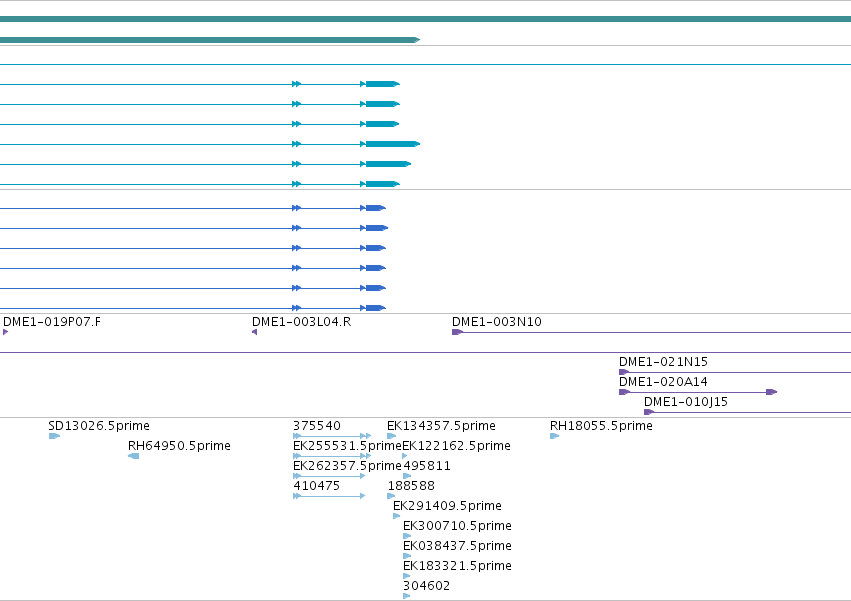851x601 pixels.
Task: Click the light-blue glyph under RH18055.5prime
Action: [555, 436]
